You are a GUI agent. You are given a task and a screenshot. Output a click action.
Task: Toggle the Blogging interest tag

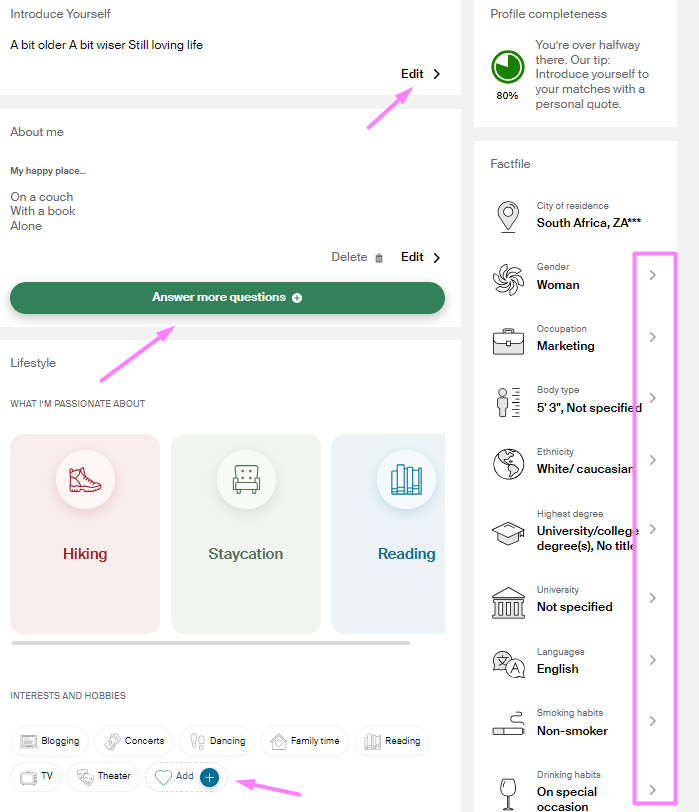[50, 741]
